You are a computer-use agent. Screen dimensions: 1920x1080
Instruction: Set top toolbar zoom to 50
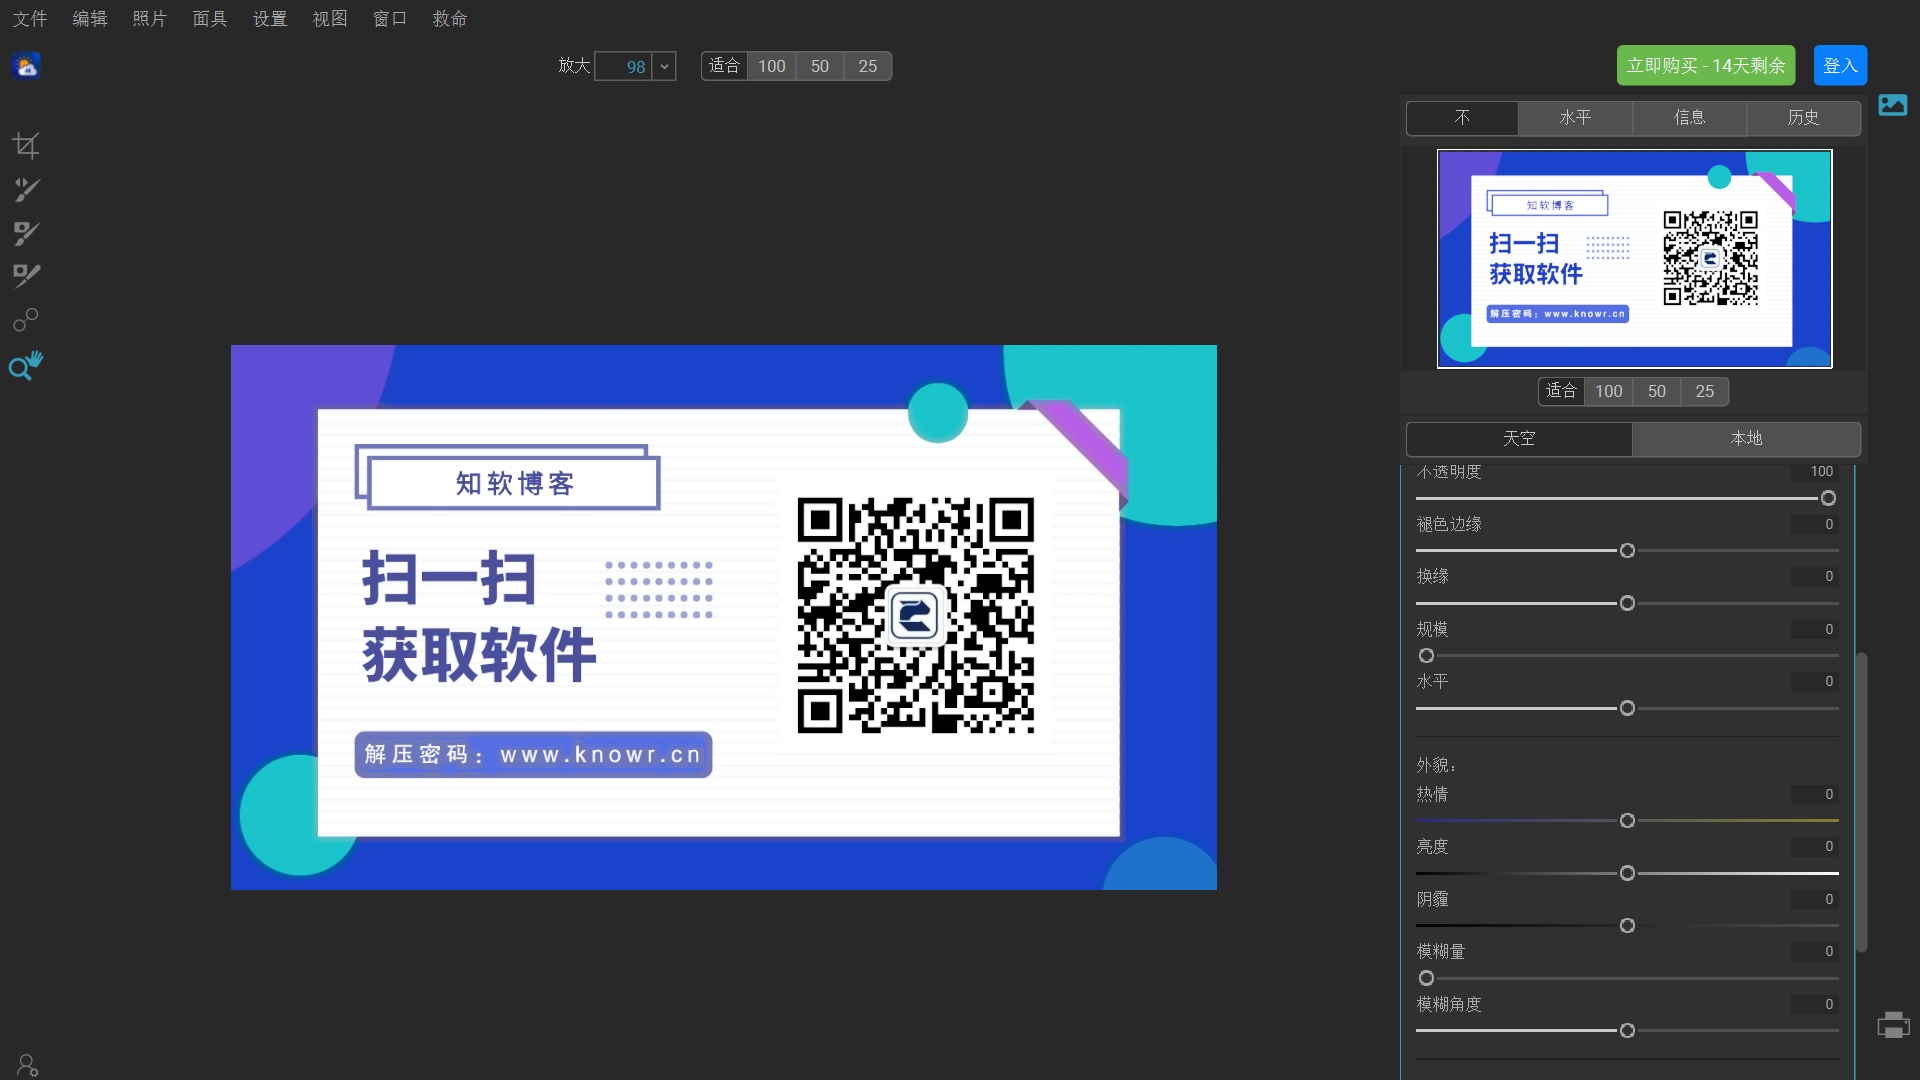pyautogui.click(x=820, y=66)
